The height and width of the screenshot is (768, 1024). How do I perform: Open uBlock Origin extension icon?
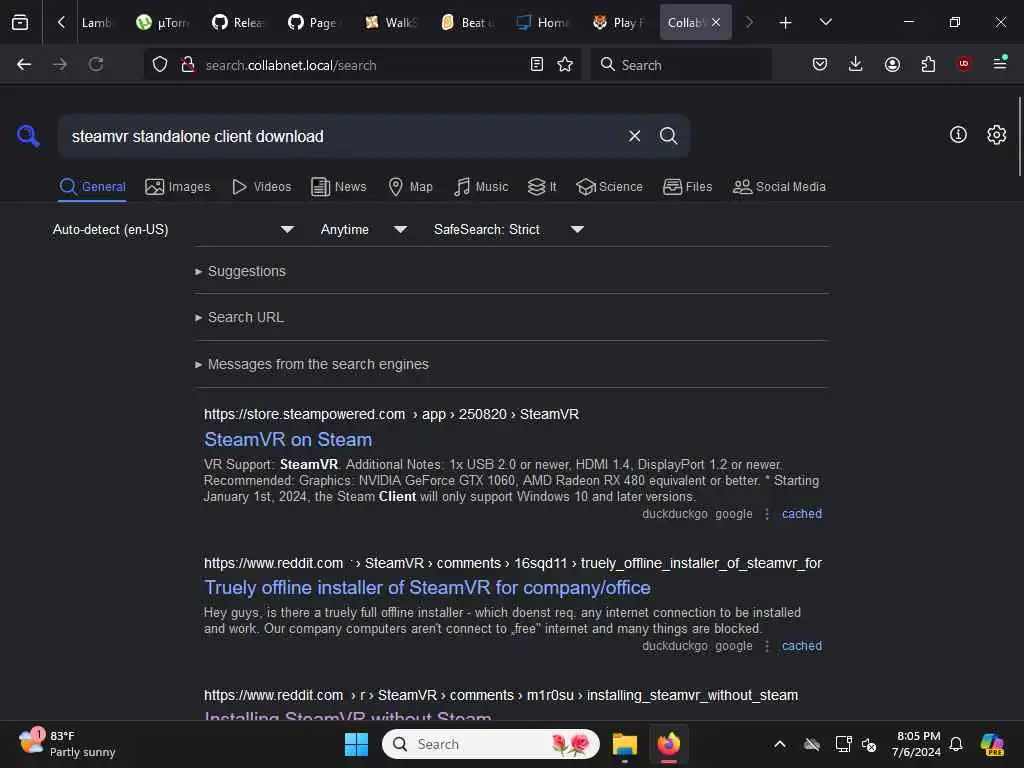click(x=963, y=64)
